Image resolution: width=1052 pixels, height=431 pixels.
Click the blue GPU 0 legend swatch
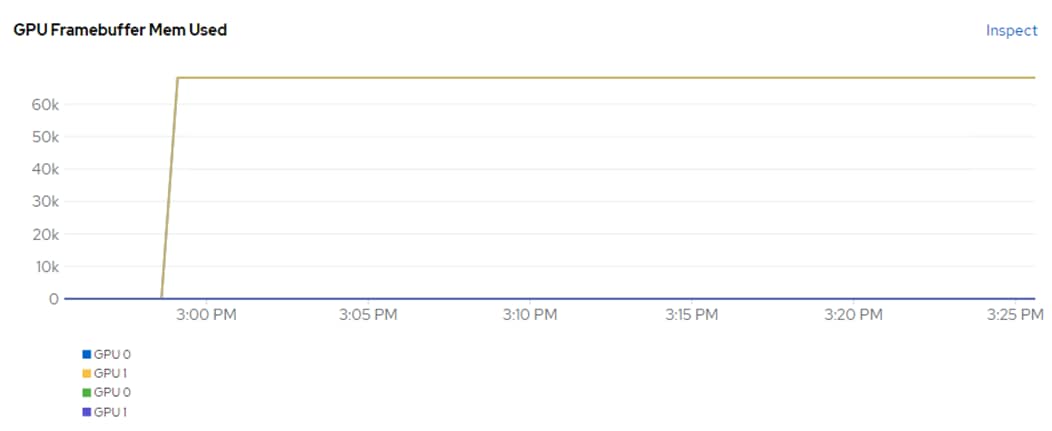[x=86, y=354]
